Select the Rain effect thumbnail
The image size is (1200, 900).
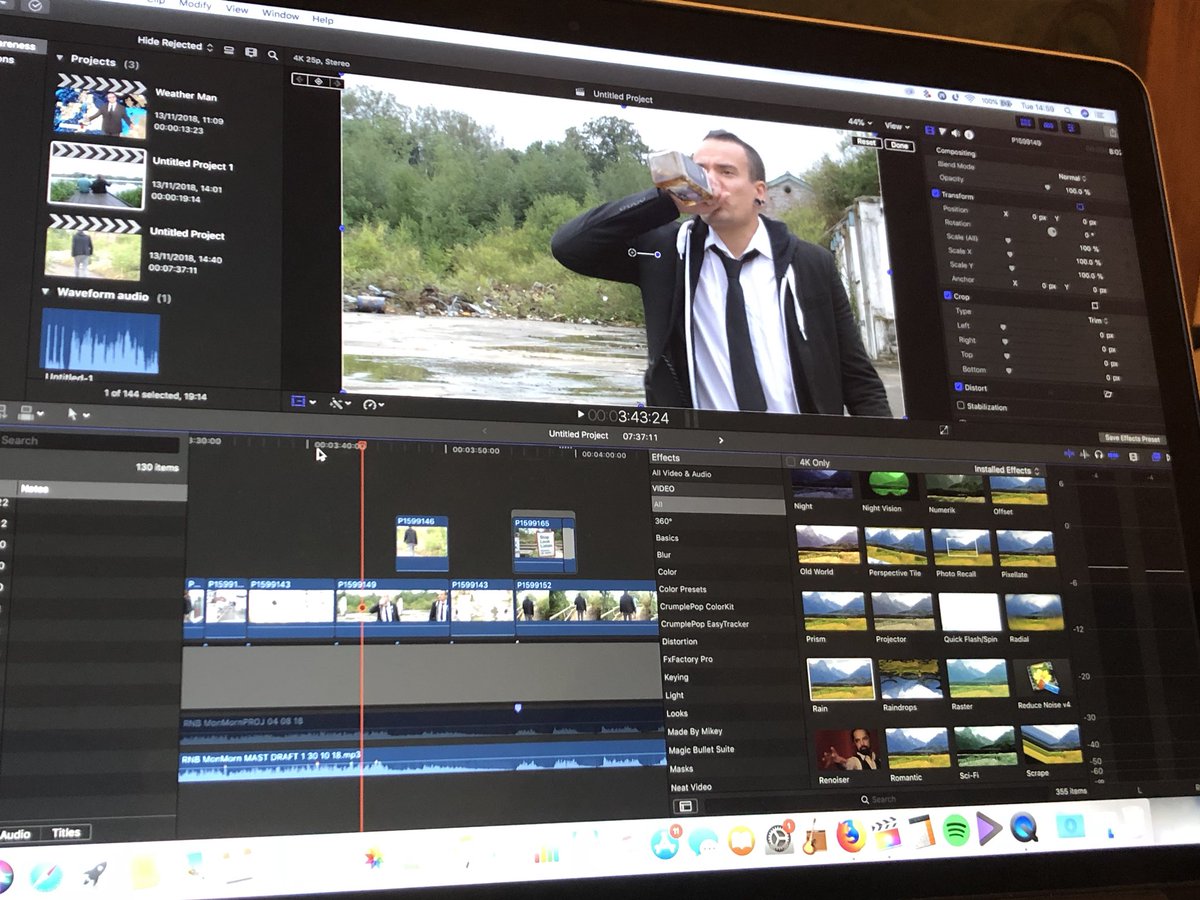tap(841, 678)
